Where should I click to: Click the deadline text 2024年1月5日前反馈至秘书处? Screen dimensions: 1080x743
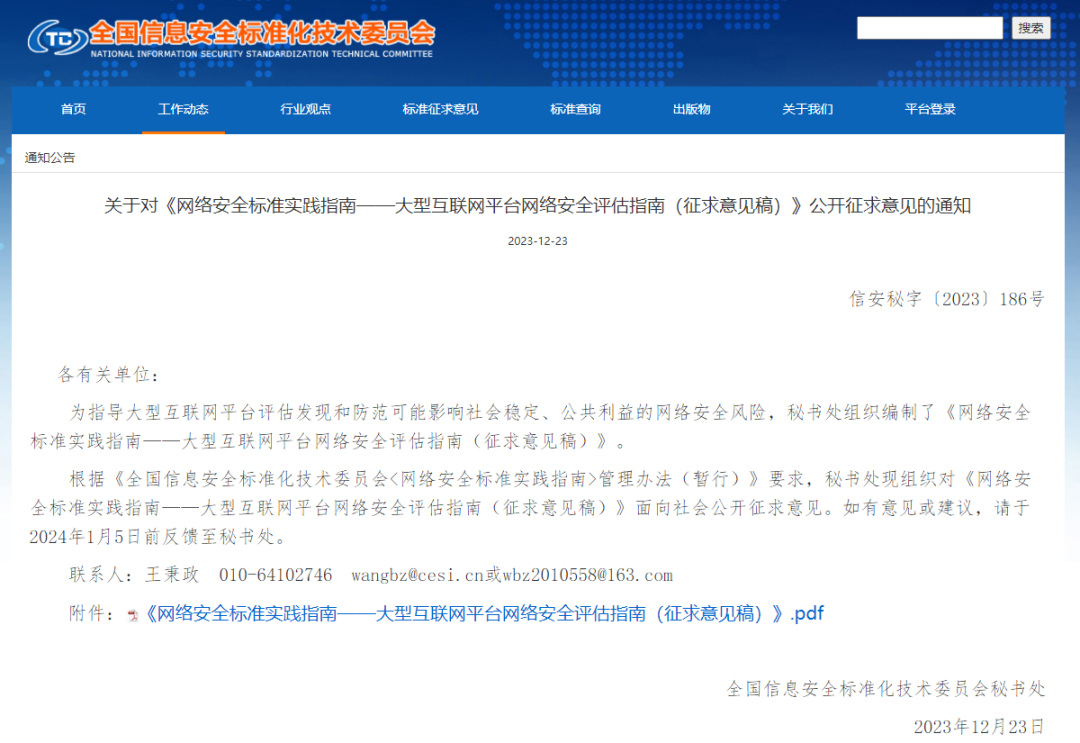point(157,536)
